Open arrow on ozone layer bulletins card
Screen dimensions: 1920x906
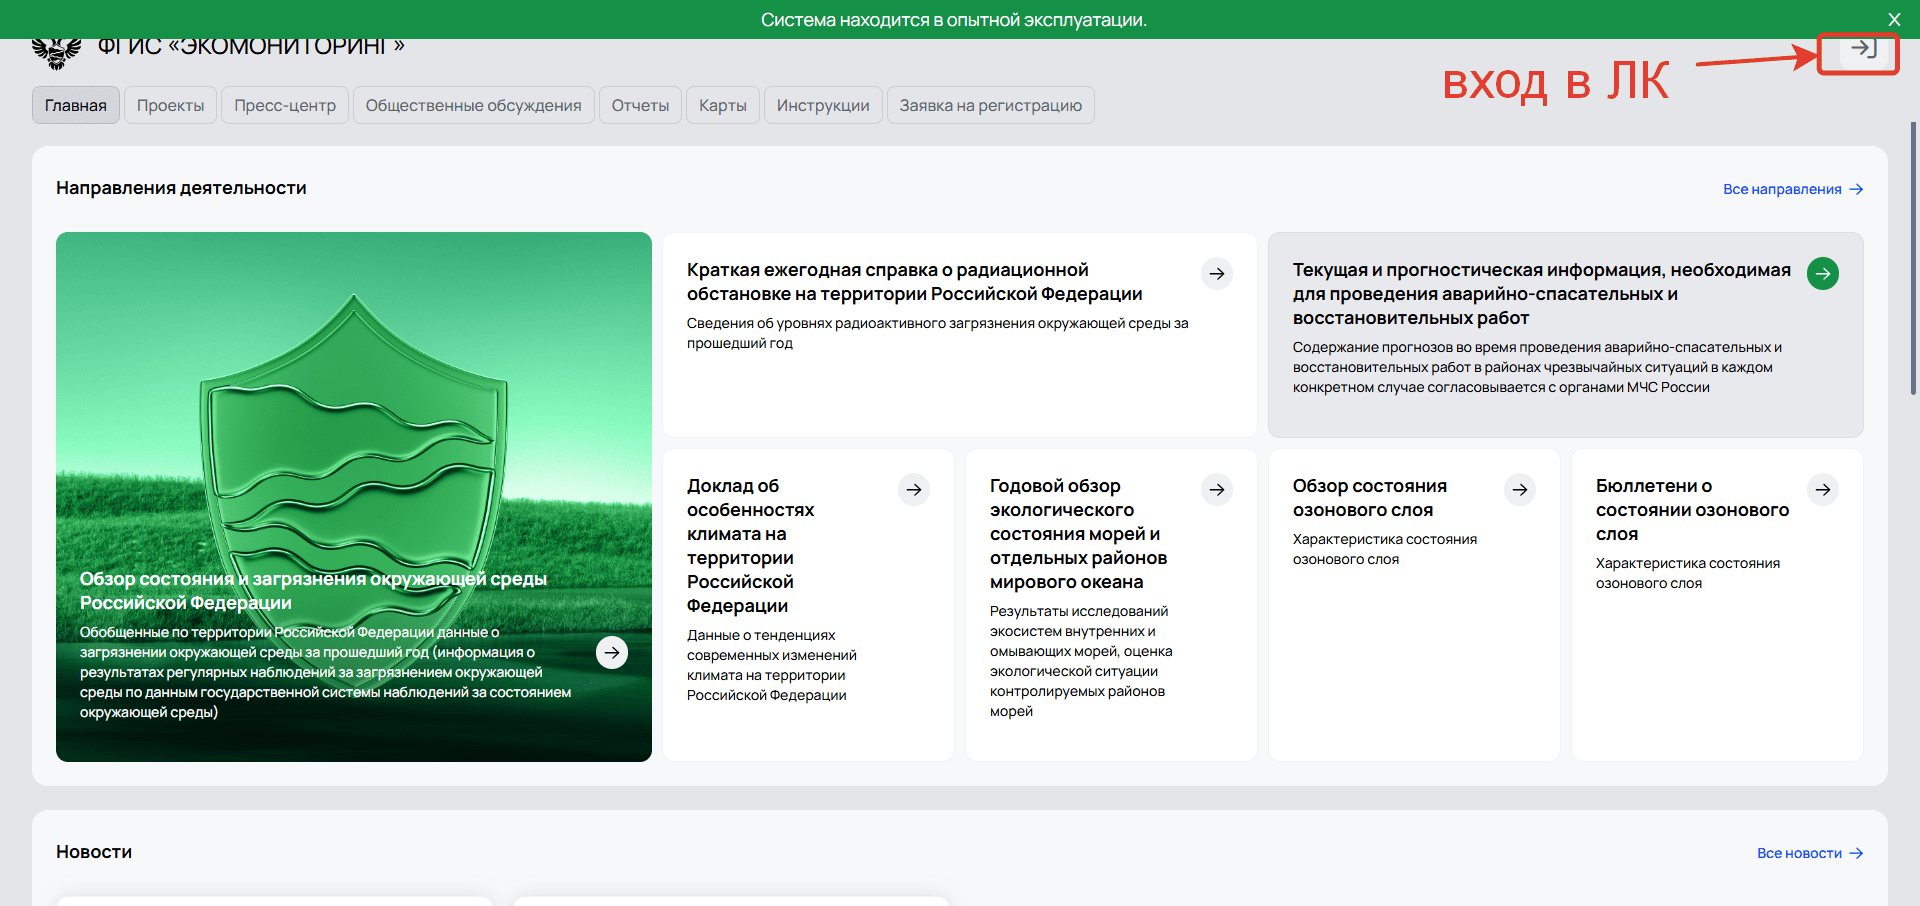(1822, 489)
